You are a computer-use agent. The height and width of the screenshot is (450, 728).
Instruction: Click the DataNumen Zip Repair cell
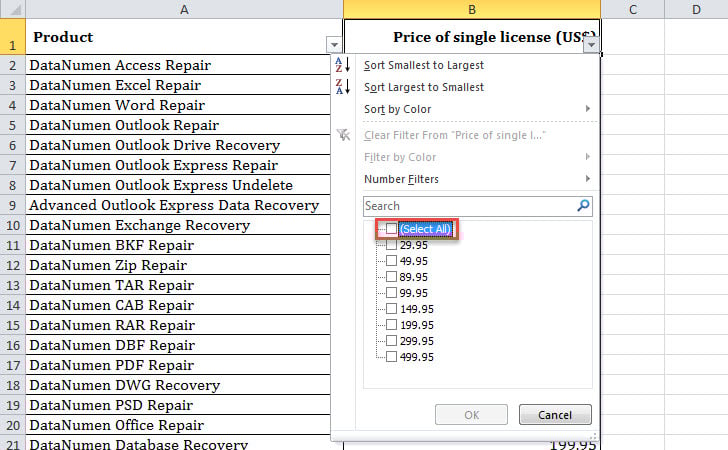point(178,265)
